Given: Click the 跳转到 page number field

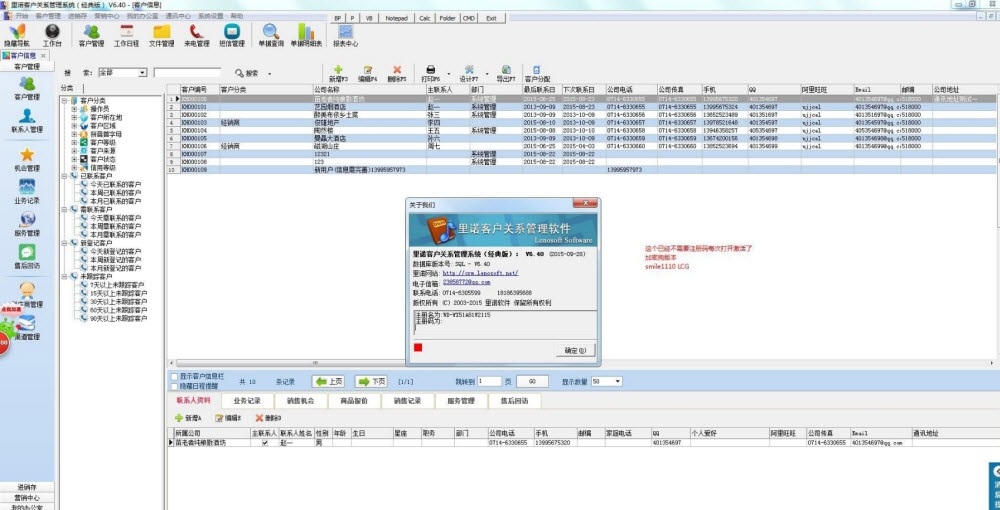Looking at the screenshot, I should tap(489, 381).
